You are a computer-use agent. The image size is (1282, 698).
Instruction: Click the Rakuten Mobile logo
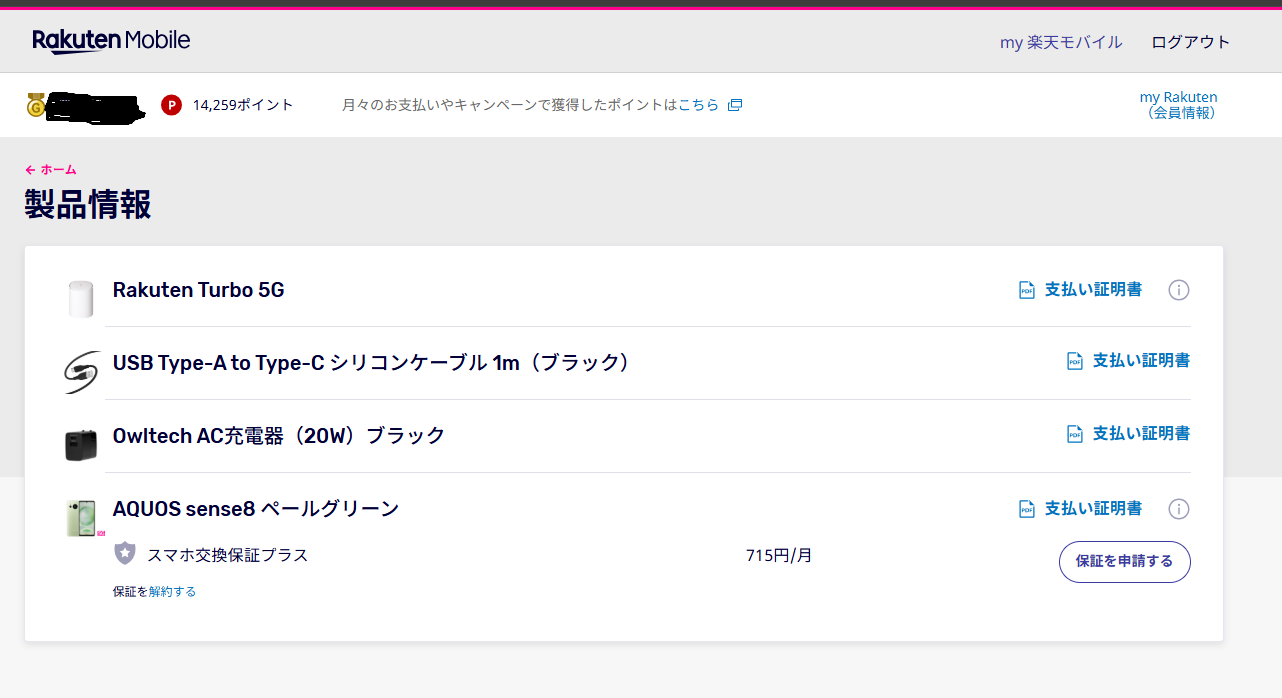pyautogui.click(x=111, y=41)
